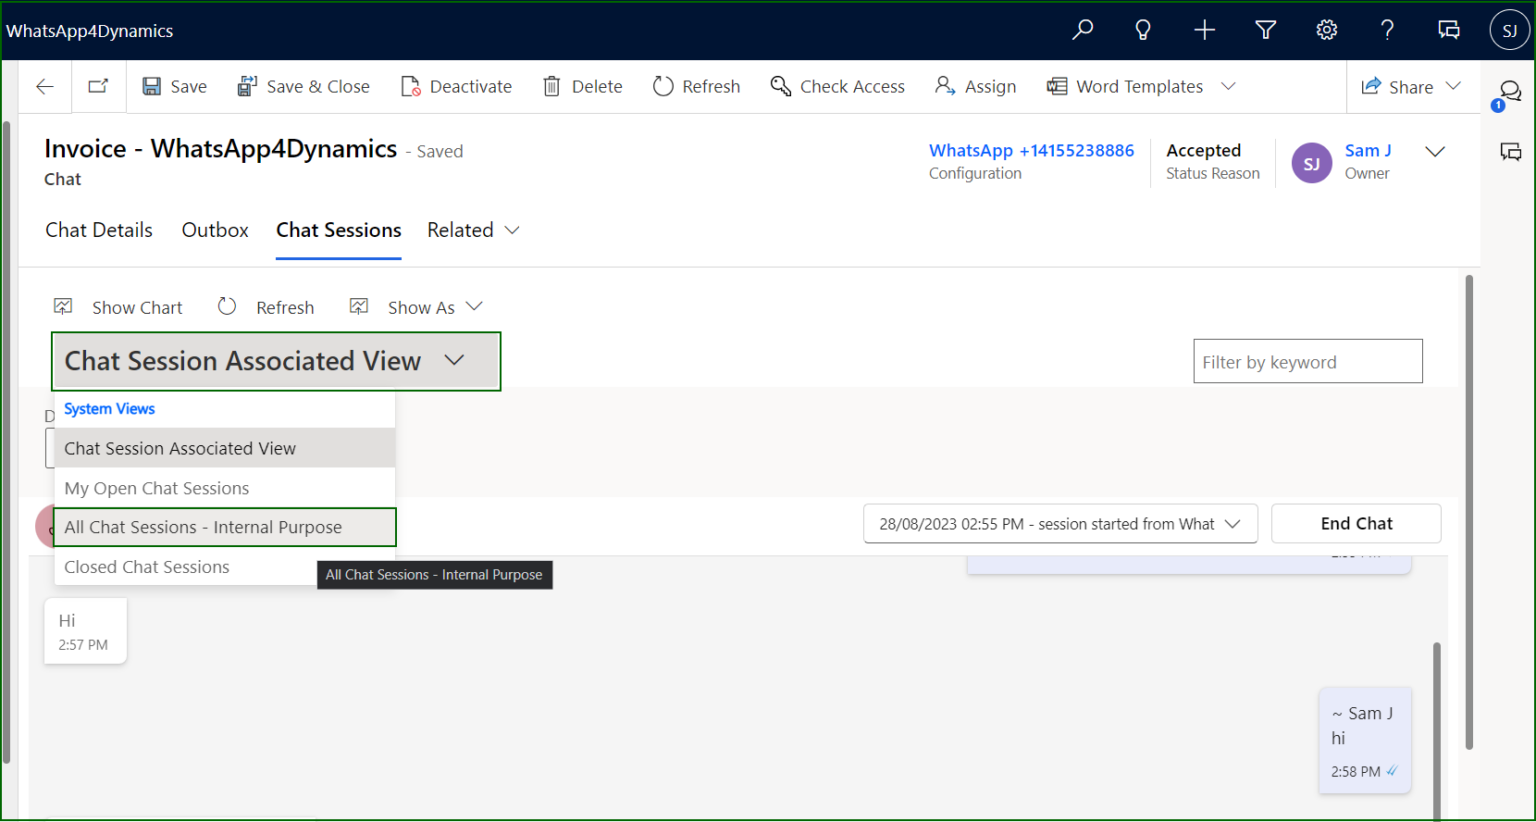Click the lightbulb assistant icon
Viewport: 1536px width, 822px height.
coord(1143,30)
